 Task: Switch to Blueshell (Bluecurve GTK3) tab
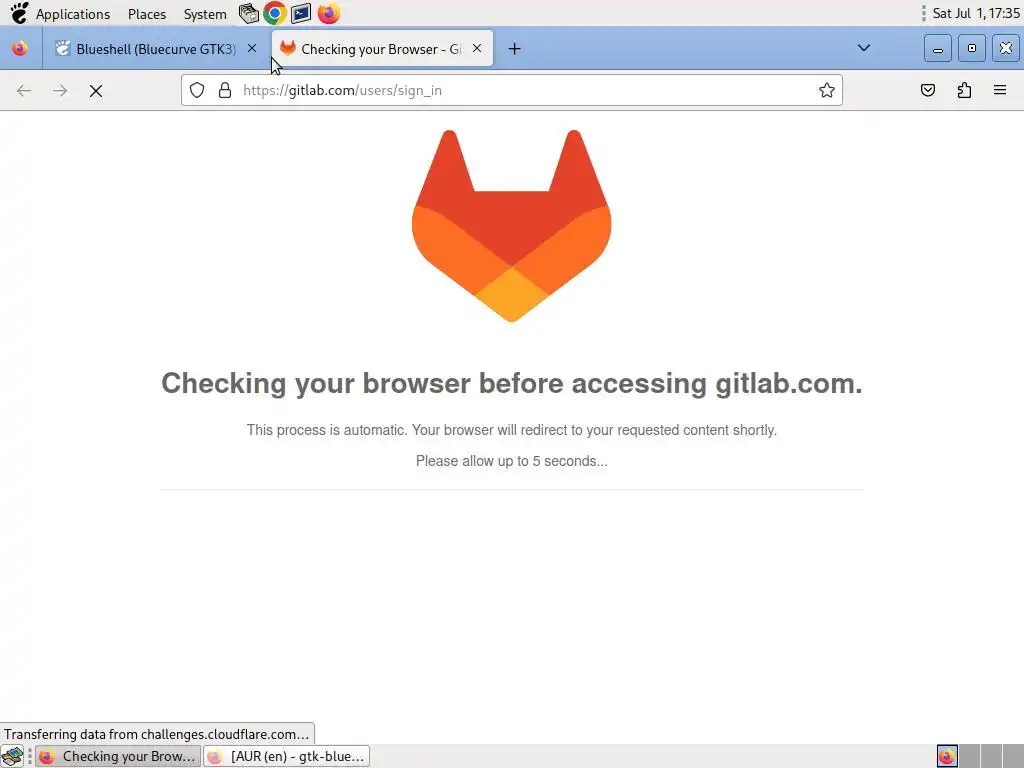[x=156, y=48]
